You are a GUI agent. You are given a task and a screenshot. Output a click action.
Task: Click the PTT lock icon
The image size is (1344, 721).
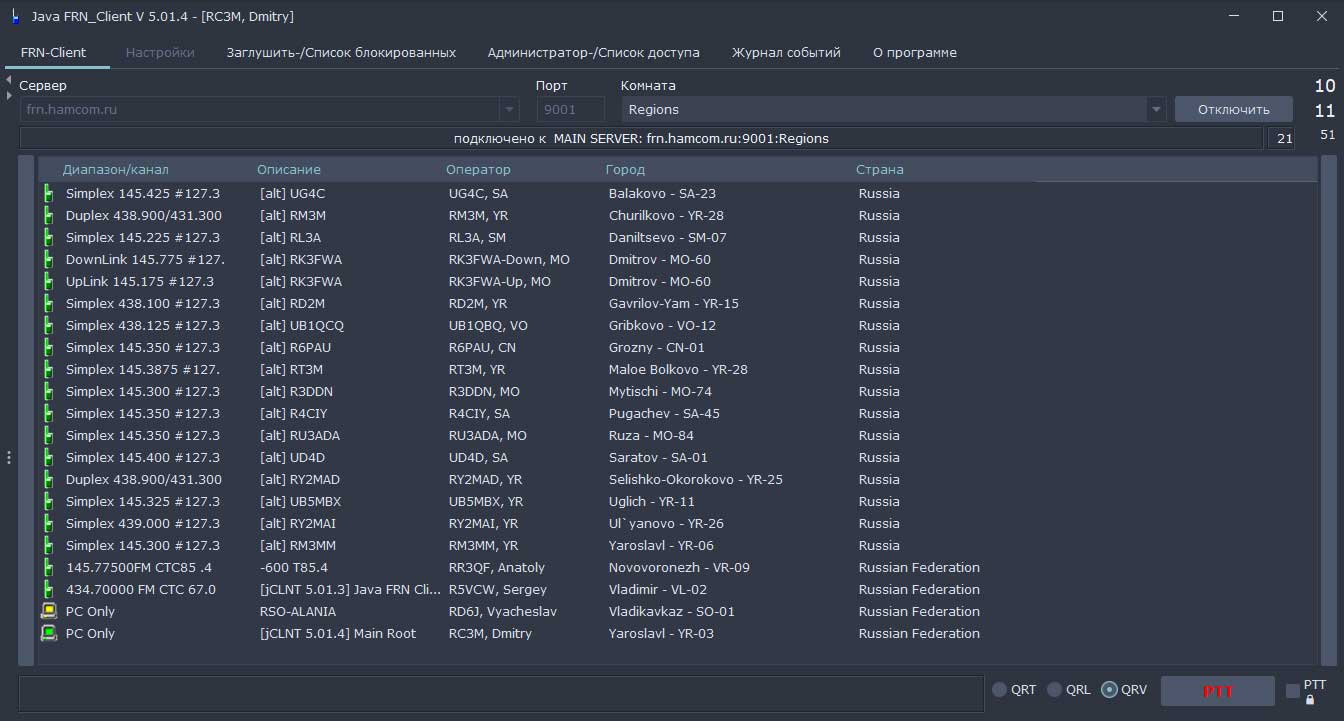coord(1310,700)
